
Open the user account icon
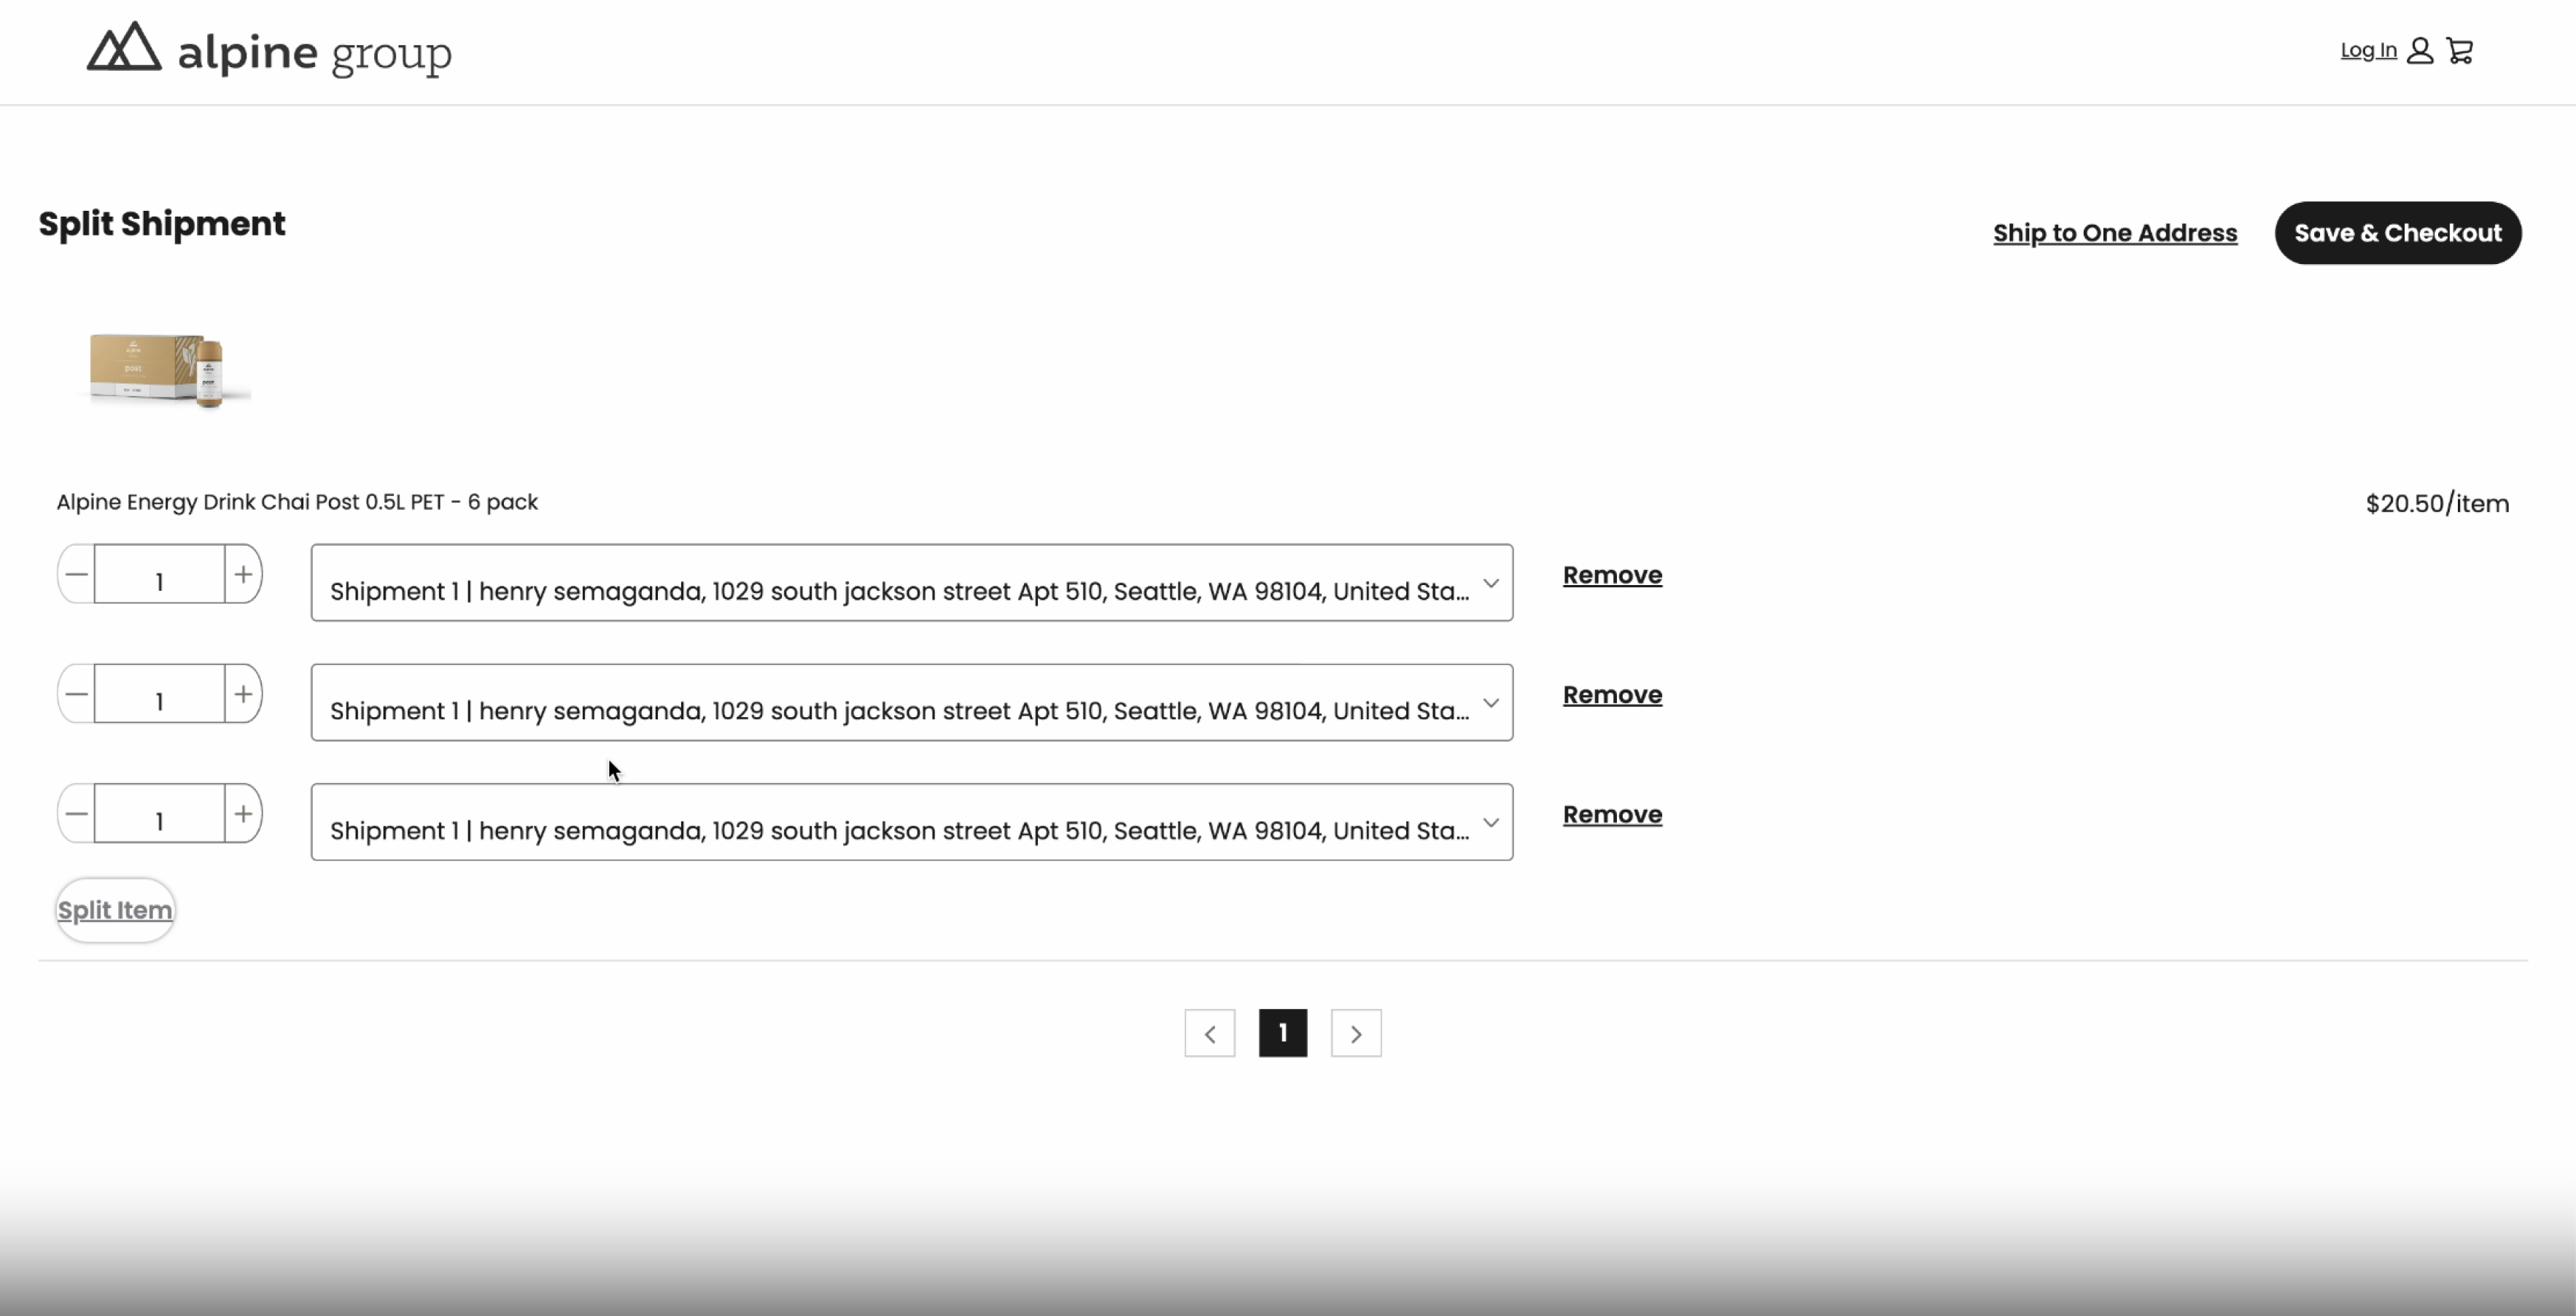2420,50
